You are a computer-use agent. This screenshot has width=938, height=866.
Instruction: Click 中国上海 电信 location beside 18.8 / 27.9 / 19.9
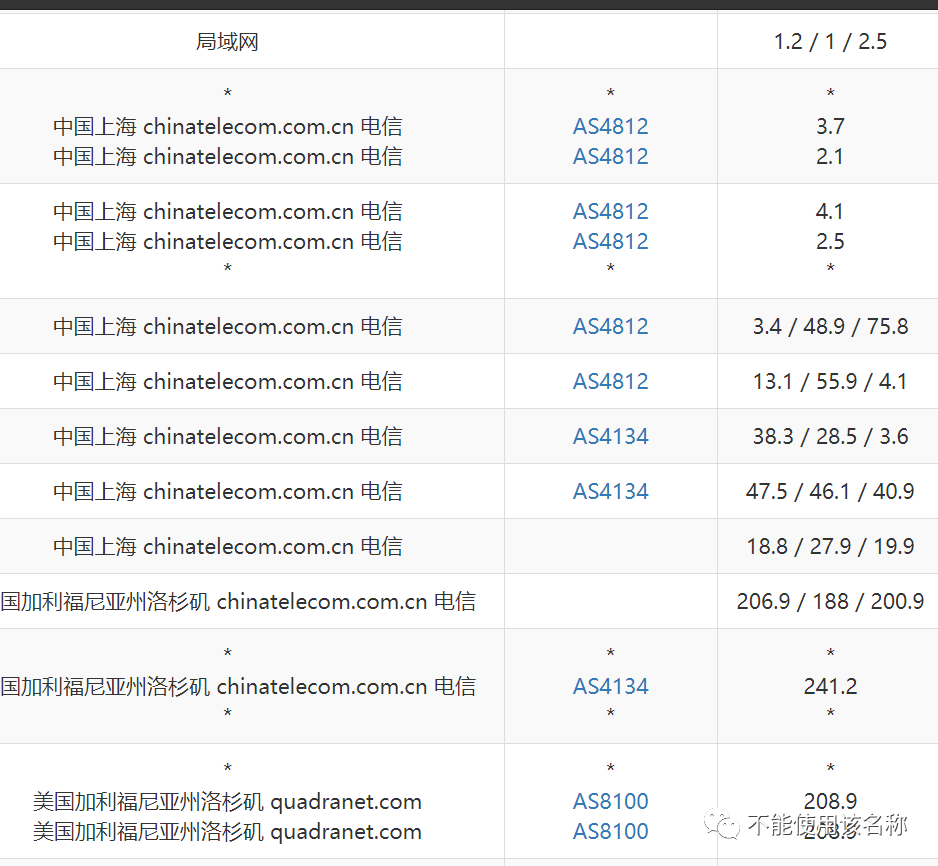click(227, 546)
